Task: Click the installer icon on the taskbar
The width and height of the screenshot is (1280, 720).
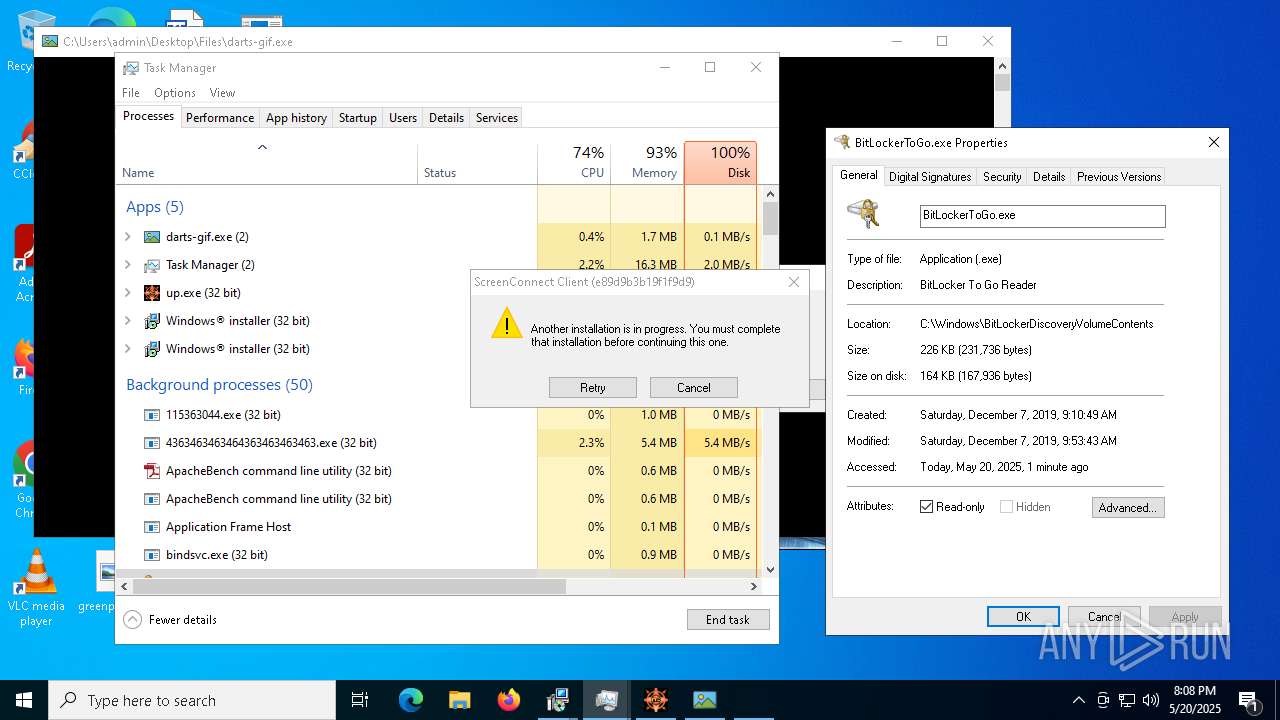Action: [x=557, y=700]
